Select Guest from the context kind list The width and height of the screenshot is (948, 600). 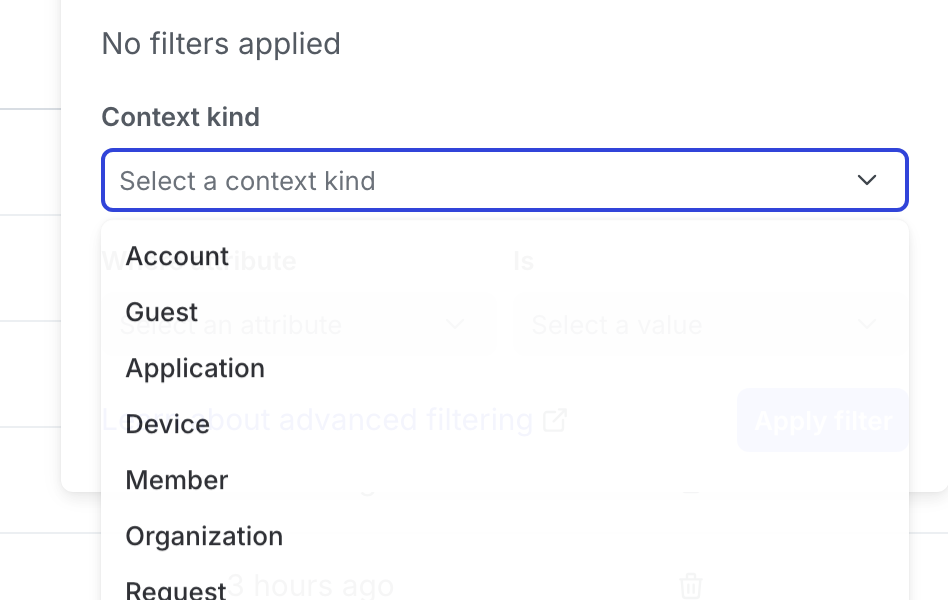[x=161, y=312]
